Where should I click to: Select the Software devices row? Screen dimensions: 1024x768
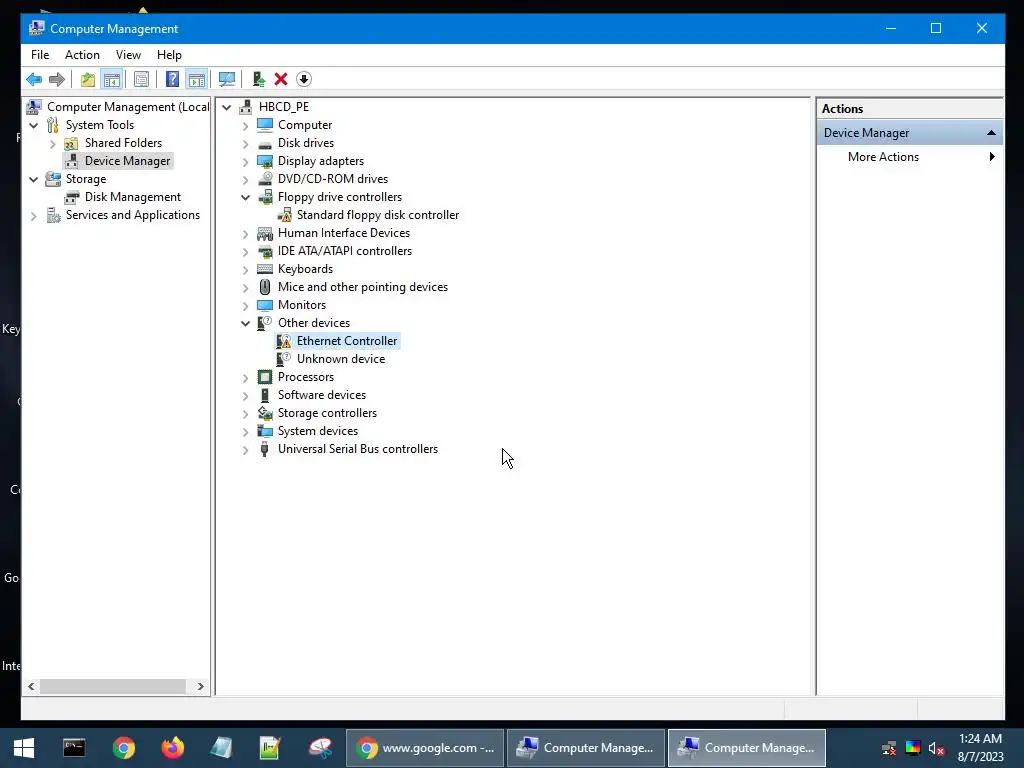click(322, 395)
